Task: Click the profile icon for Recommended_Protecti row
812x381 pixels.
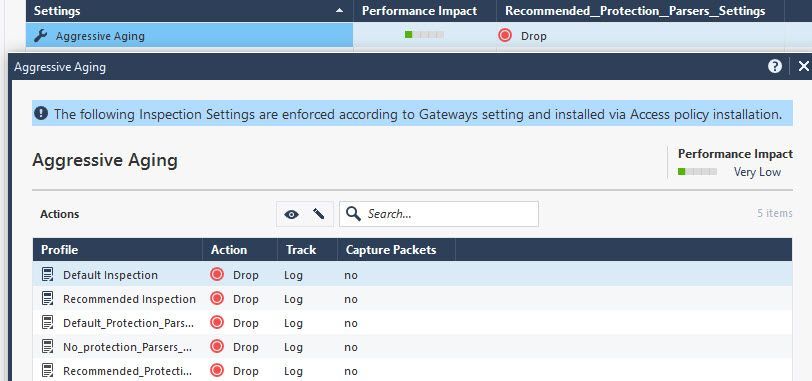Action: click(48, 371)
